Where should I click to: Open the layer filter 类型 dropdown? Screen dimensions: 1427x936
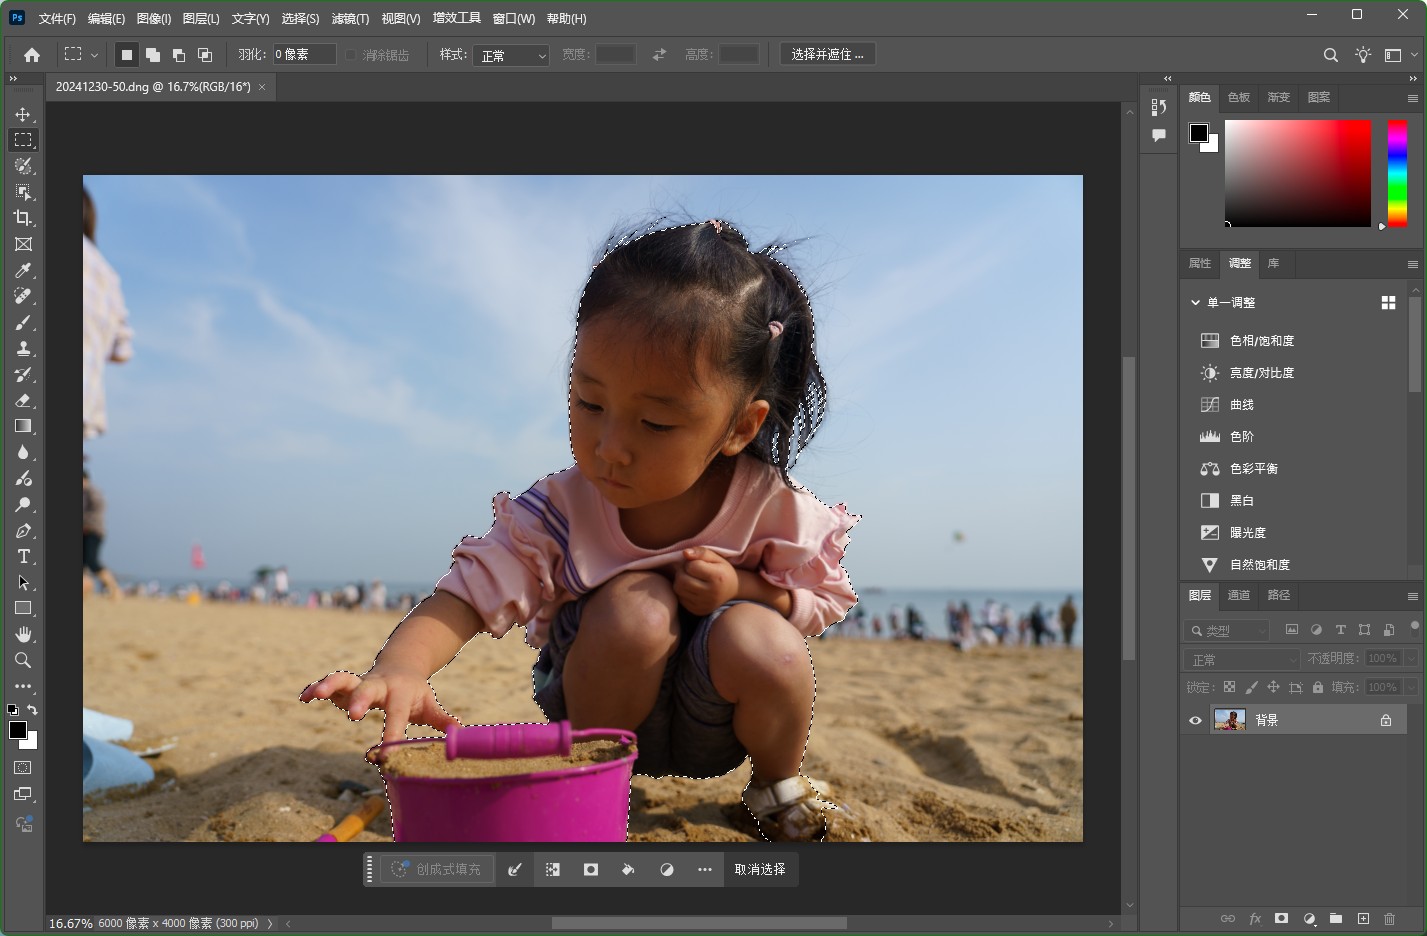pos(1226,631)
